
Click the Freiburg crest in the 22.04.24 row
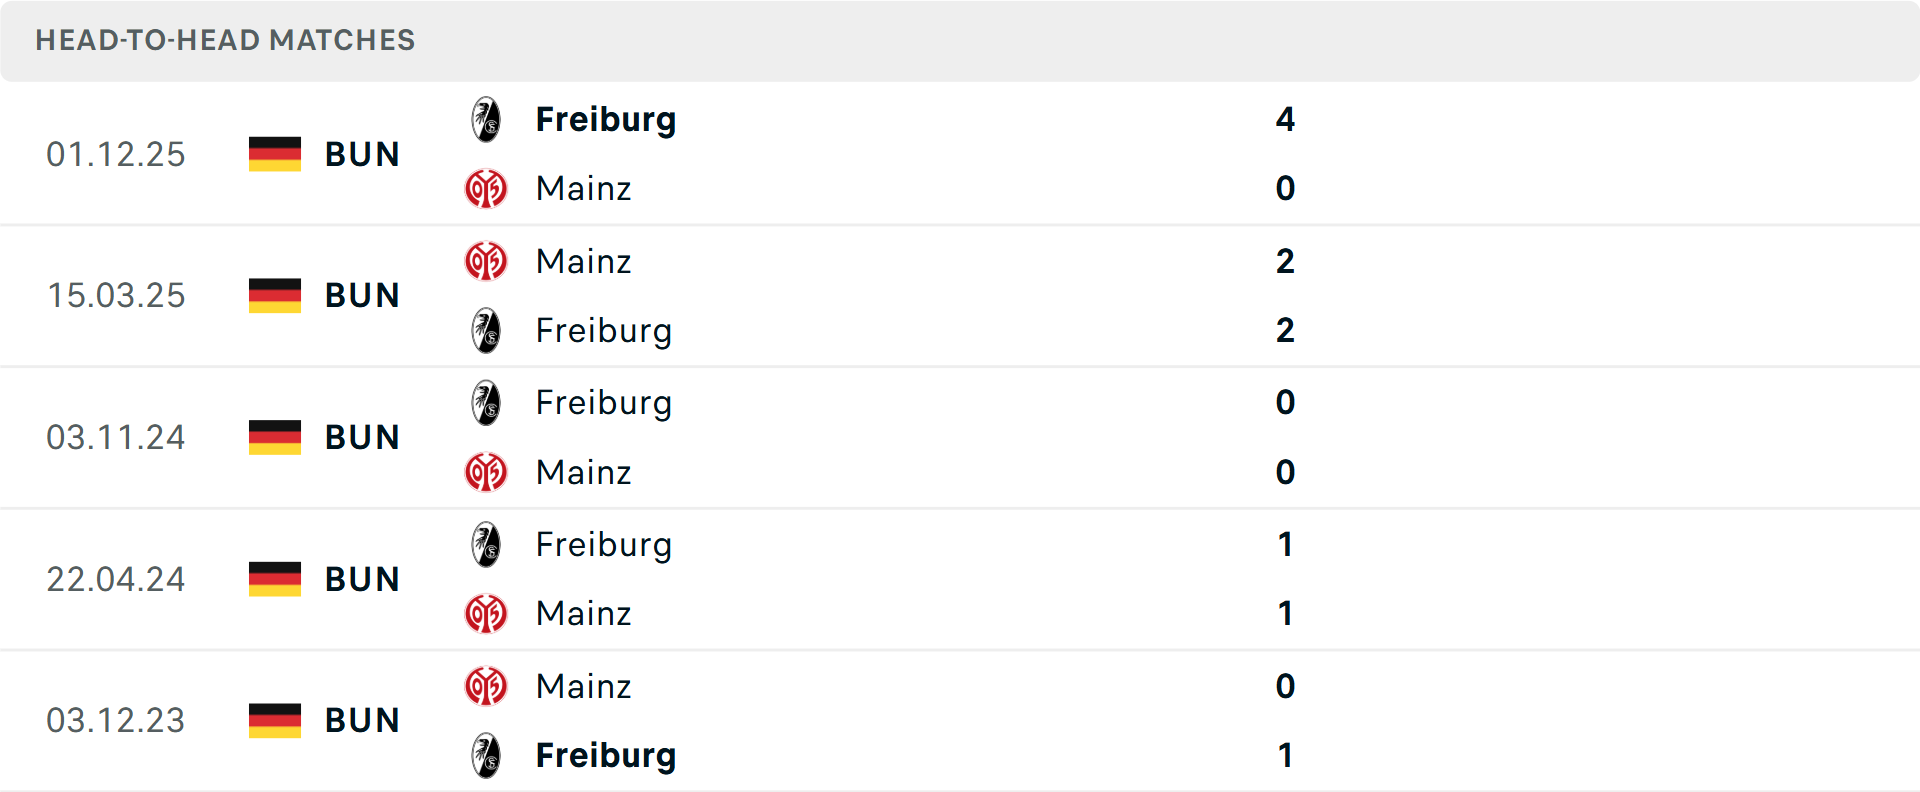coord(487,545)
